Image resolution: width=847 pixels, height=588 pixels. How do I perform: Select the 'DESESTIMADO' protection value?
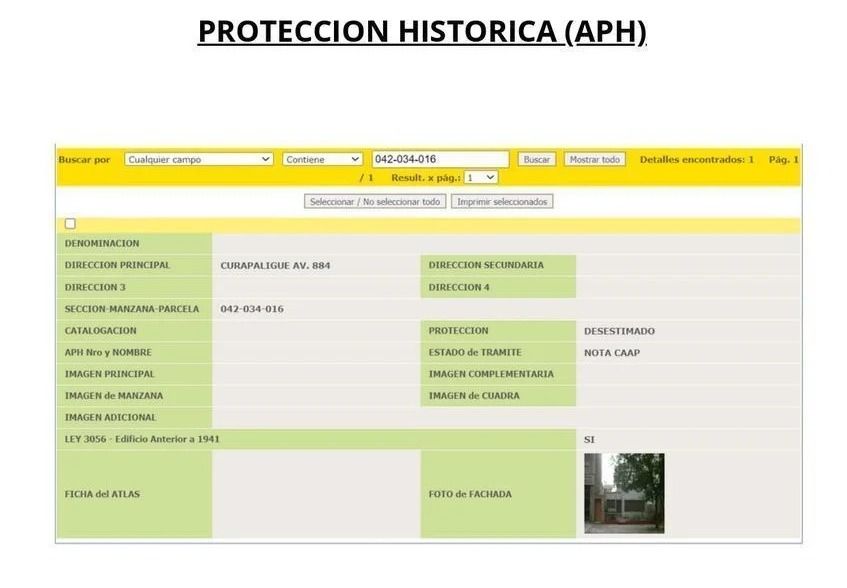coord(619,331)
